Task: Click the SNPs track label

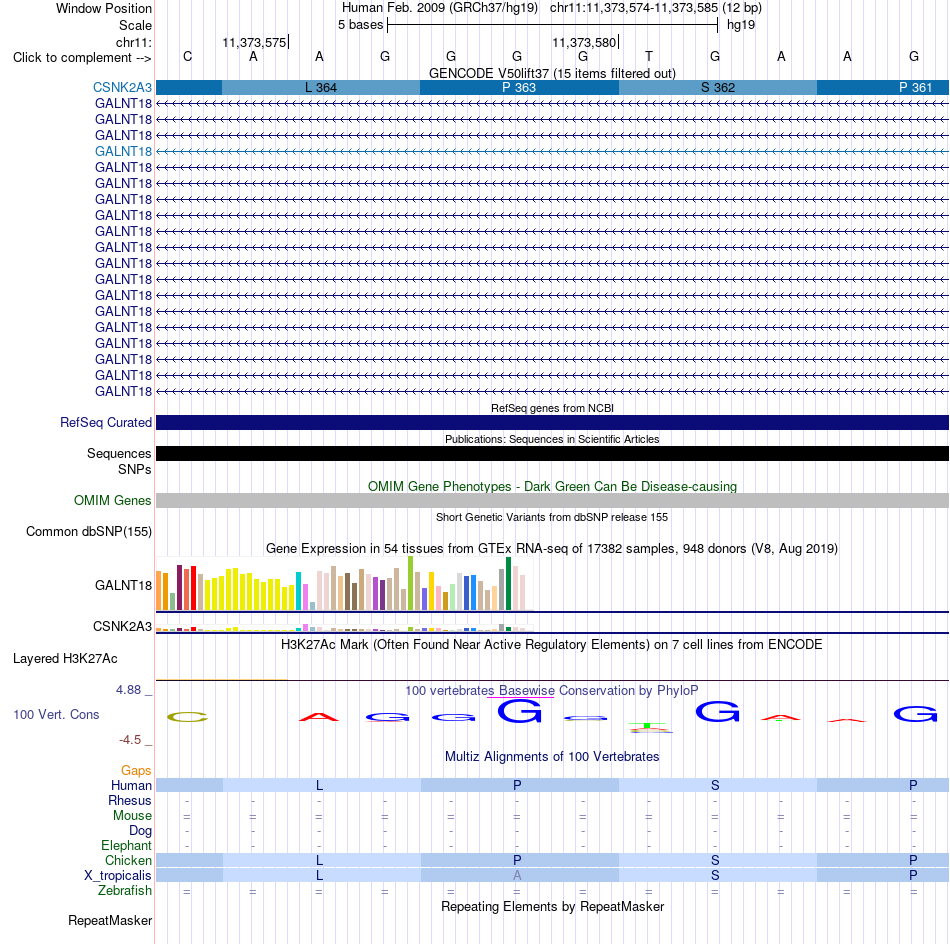Action: coord(135,470)
